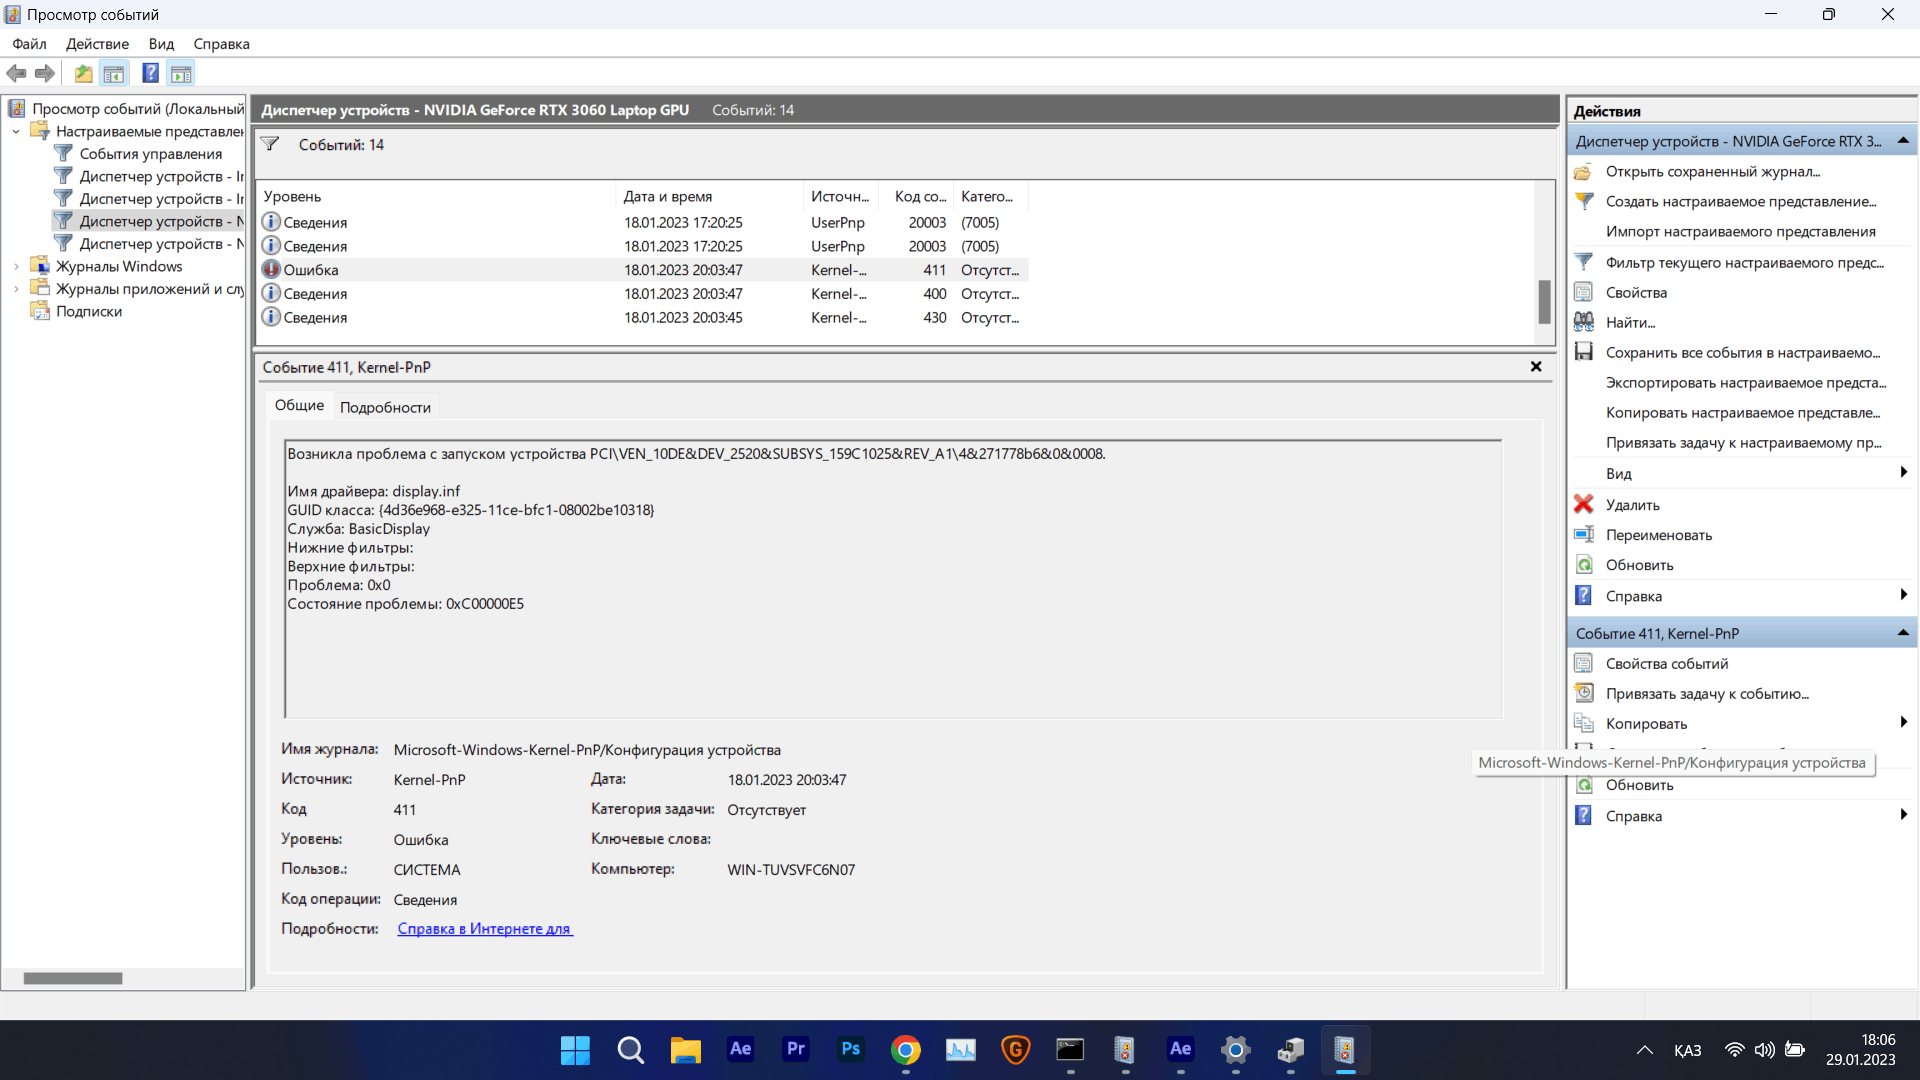Click the blue Help toolbar icon
The width and height of the screenshot is (1920, 1080).
coord(151,73)
